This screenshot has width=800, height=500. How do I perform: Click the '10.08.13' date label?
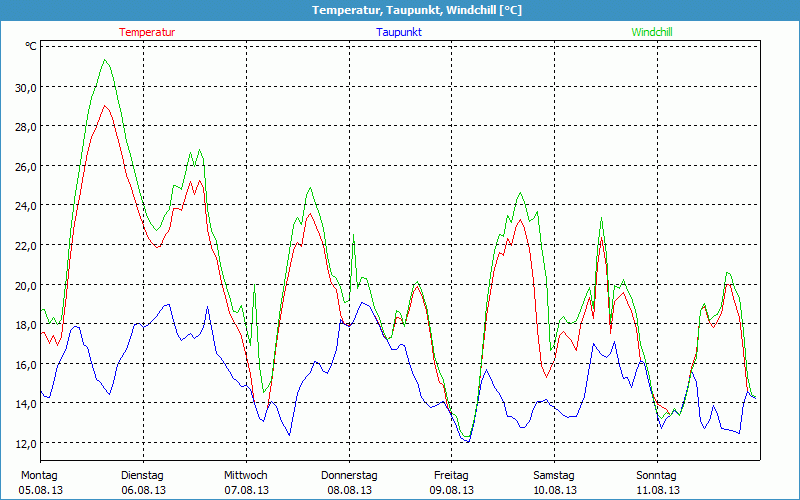tap(555, 490)
